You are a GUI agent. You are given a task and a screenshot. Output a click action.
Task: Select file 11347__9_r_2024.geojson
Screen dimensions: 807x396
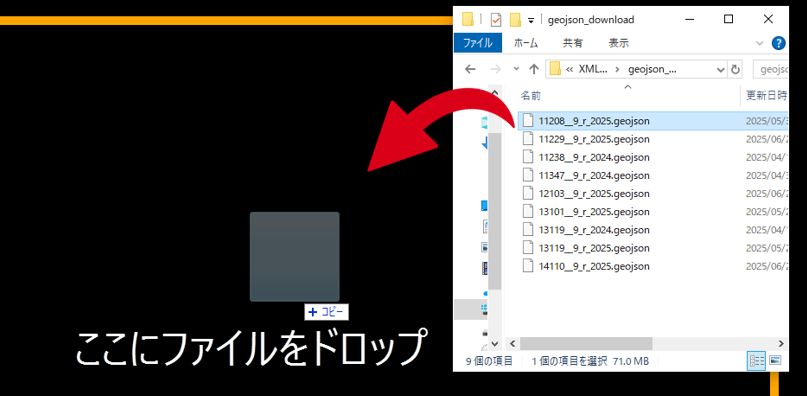[x=593, y=175]
